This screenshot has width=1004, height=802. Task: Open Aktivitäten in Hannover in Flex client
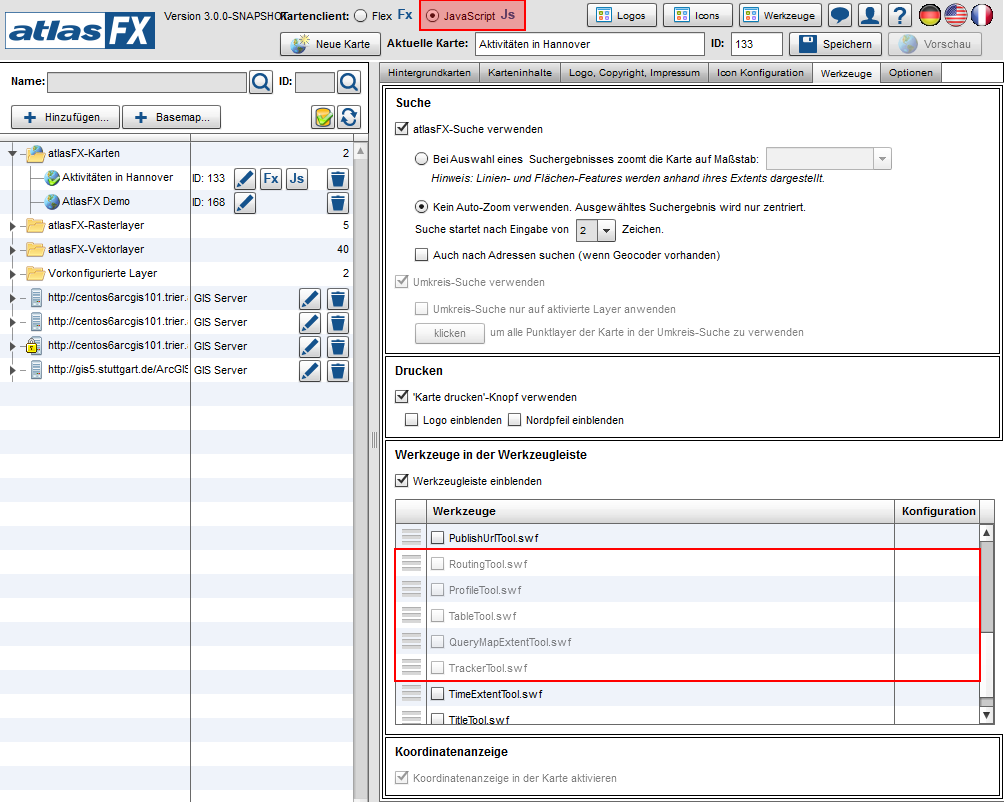pos(271,179)
